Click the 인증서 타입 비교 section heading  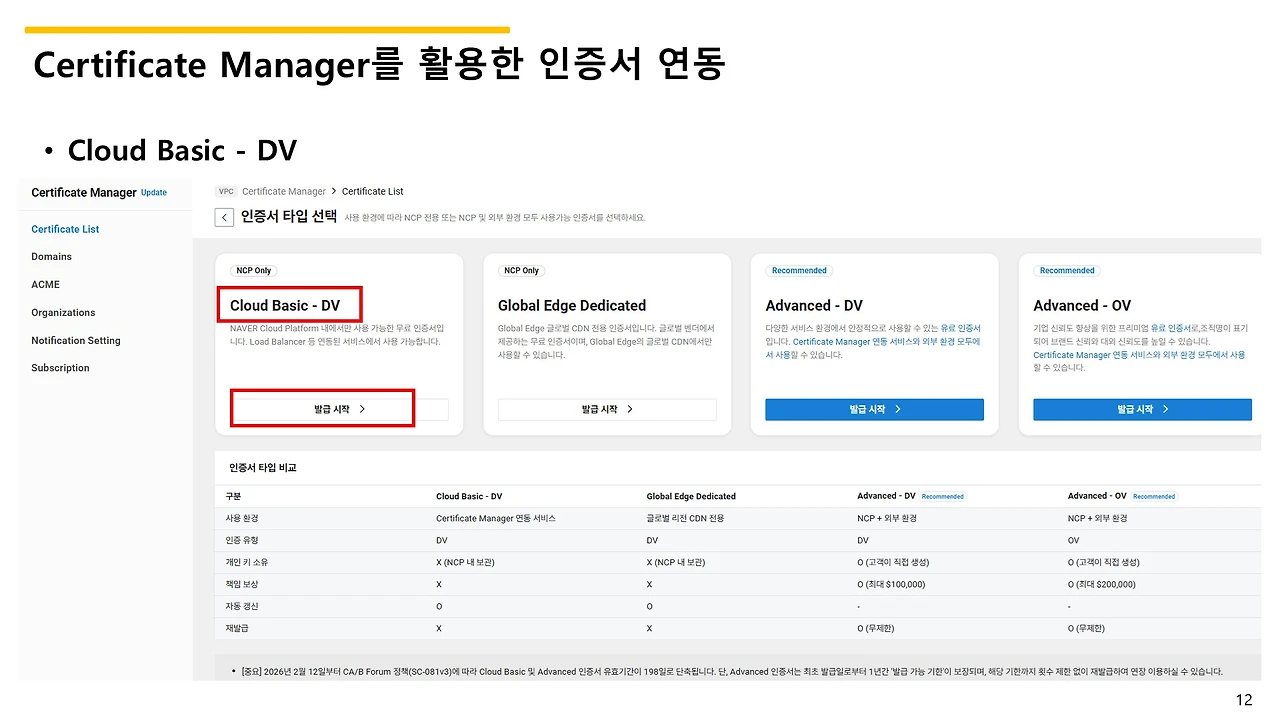pyautogui.click(x=263, y=467)
